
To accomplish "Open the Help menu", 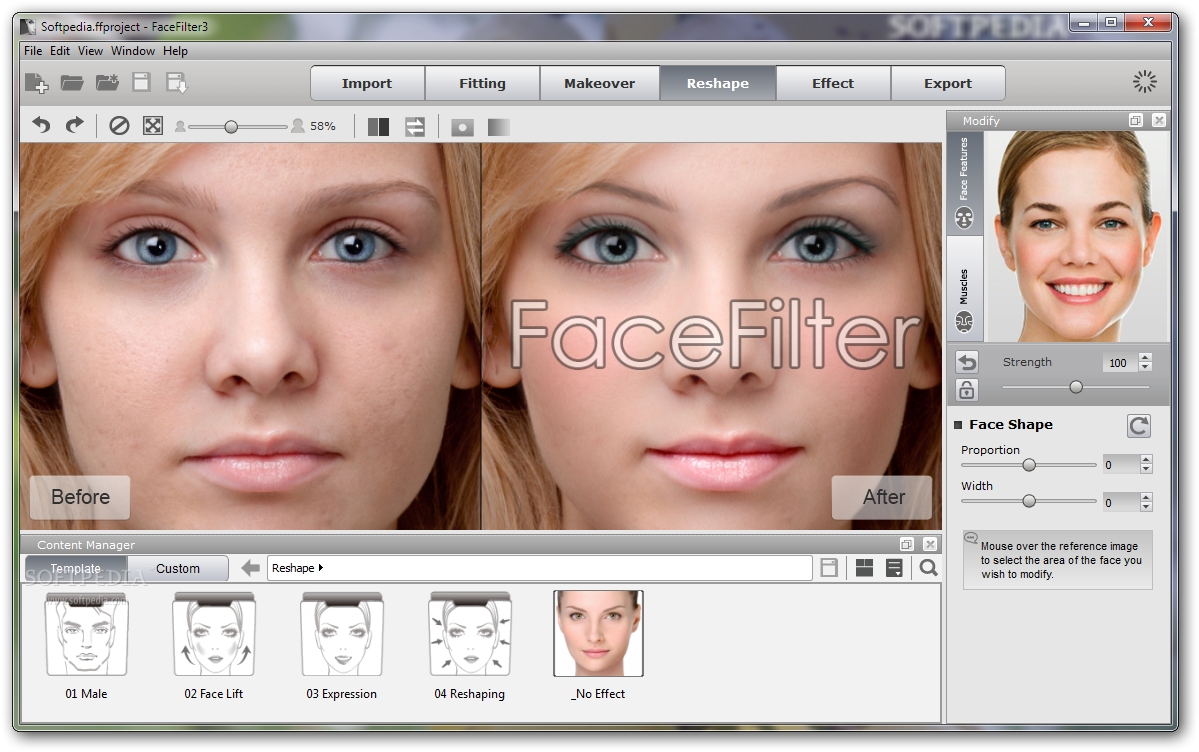I will (x=175, y=50).
